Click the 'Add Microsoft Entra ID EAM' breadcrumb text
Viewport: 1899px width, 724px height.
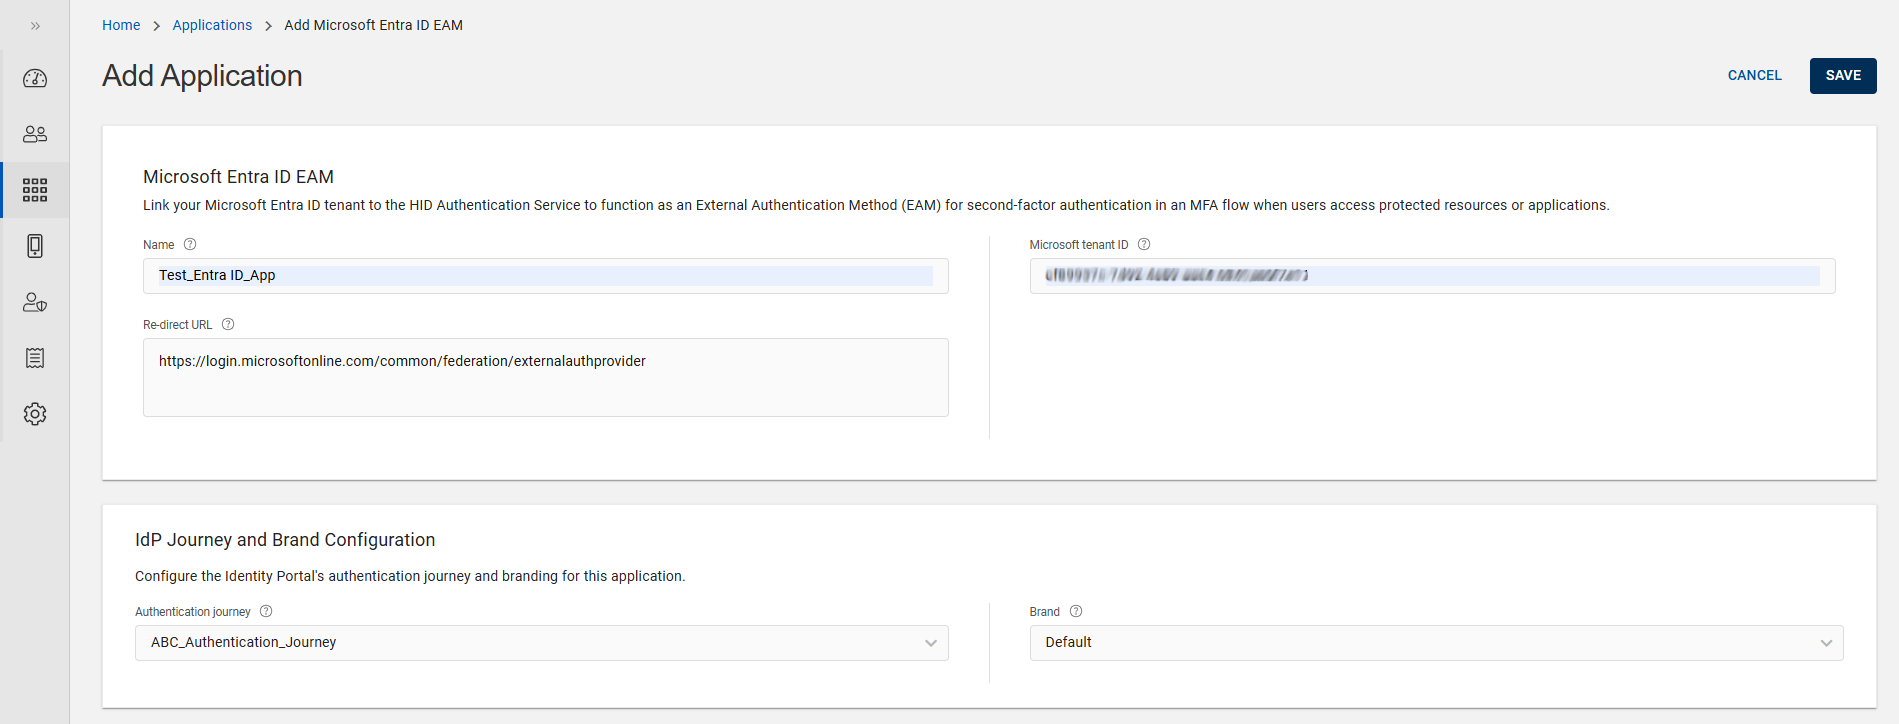point(373,25)
